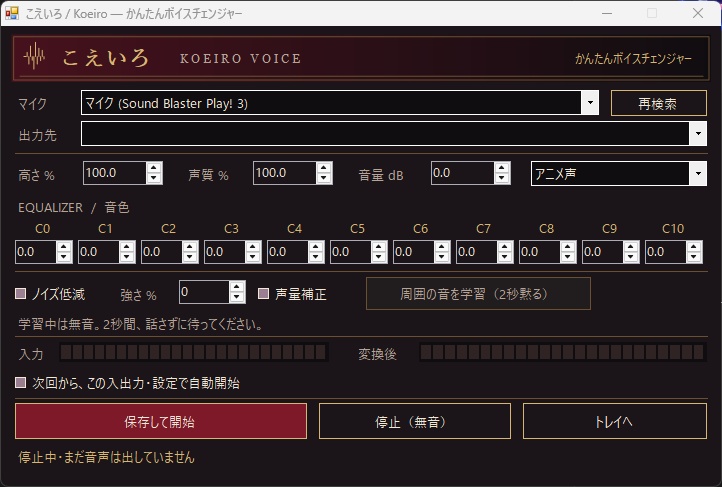Increase 強さ % with up arrow
722x487 pixels.
[237, 287]
